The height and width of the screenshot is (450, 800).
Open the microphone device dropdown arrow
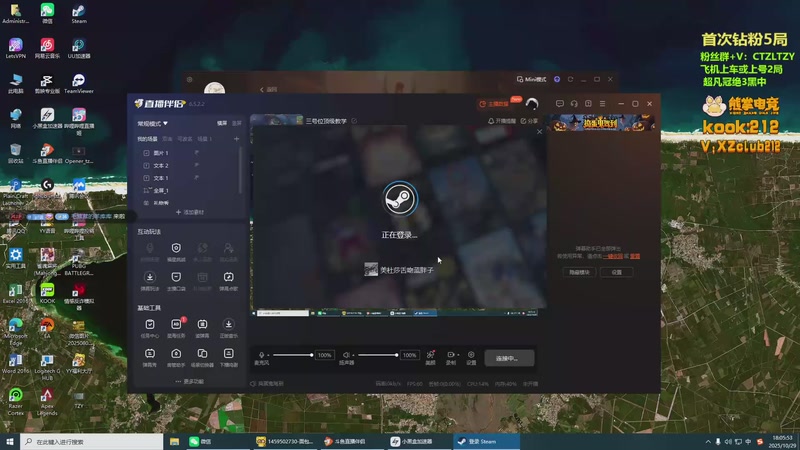[268, 355]
